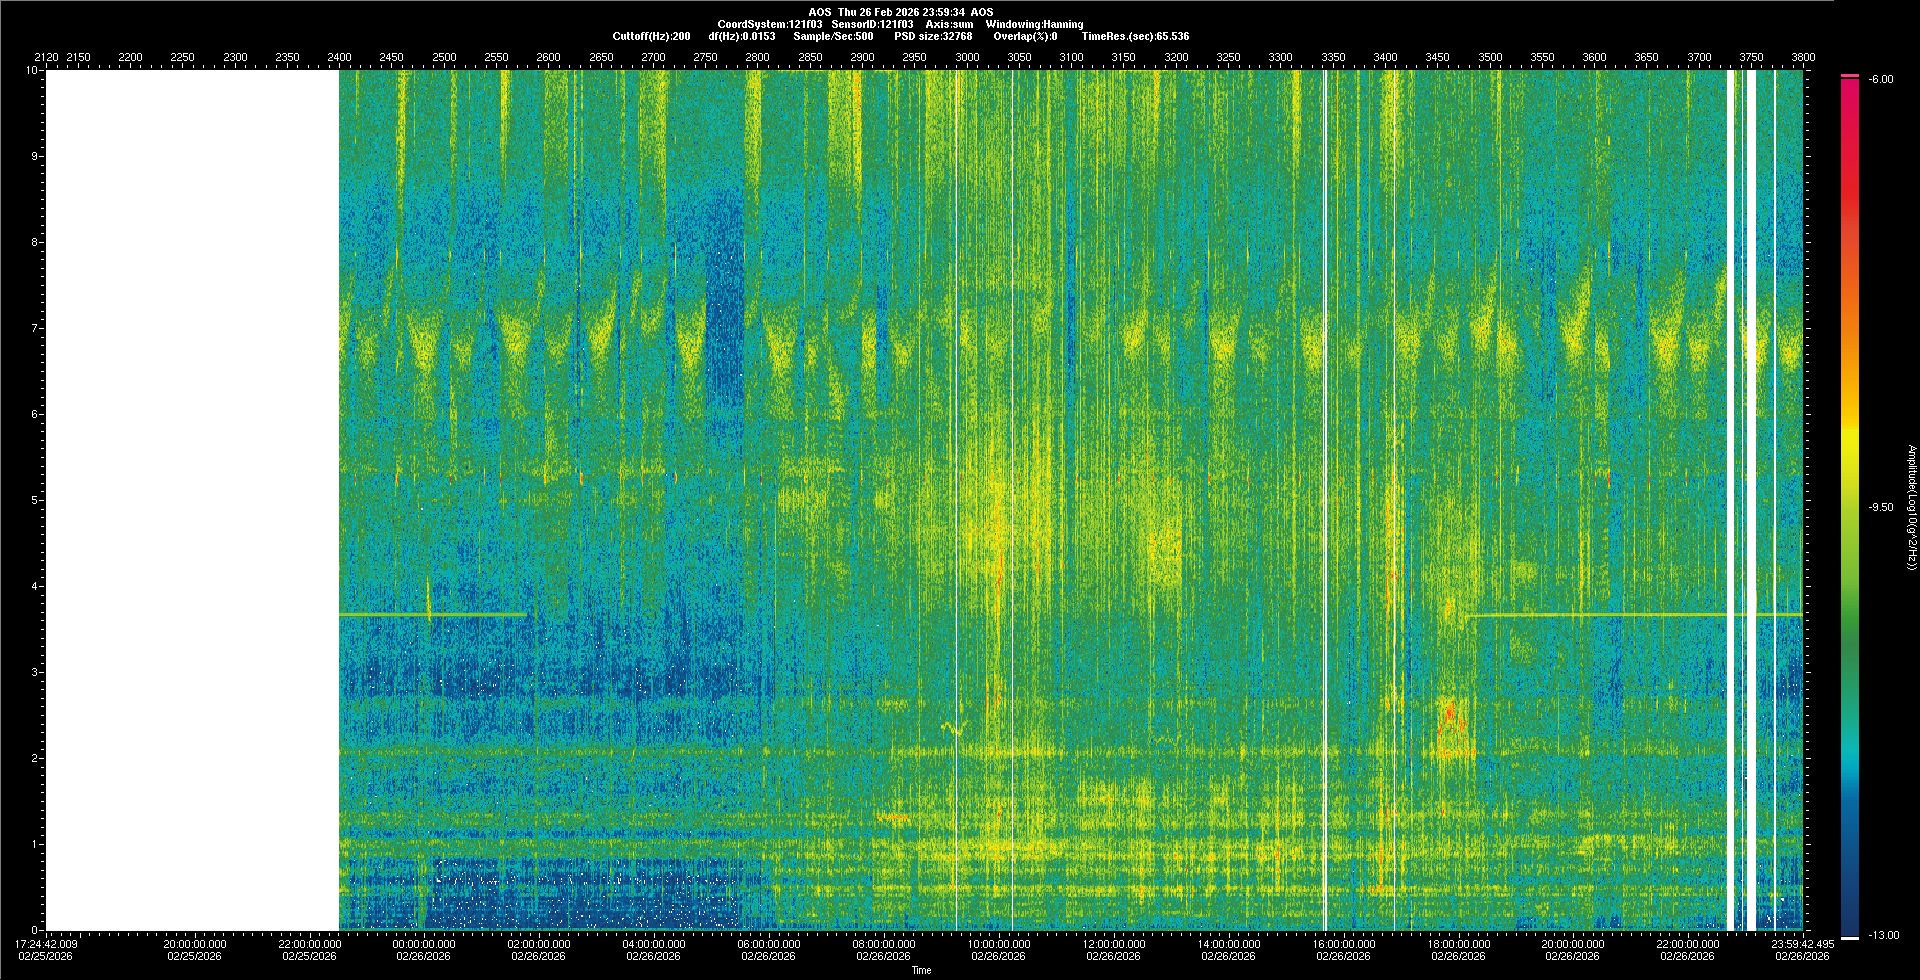Click the blank white data gap region

pos(192,500)
